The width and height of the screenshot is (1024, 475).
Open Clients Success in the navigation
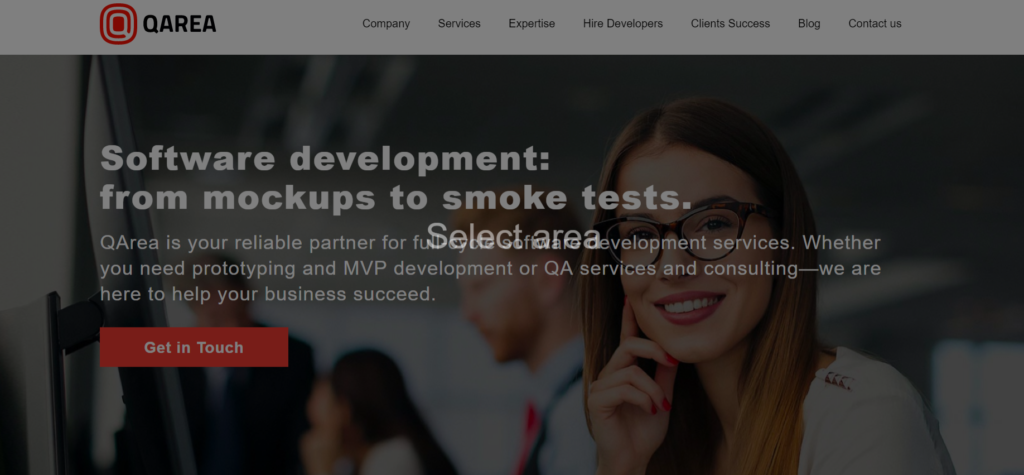pos(730,24)
